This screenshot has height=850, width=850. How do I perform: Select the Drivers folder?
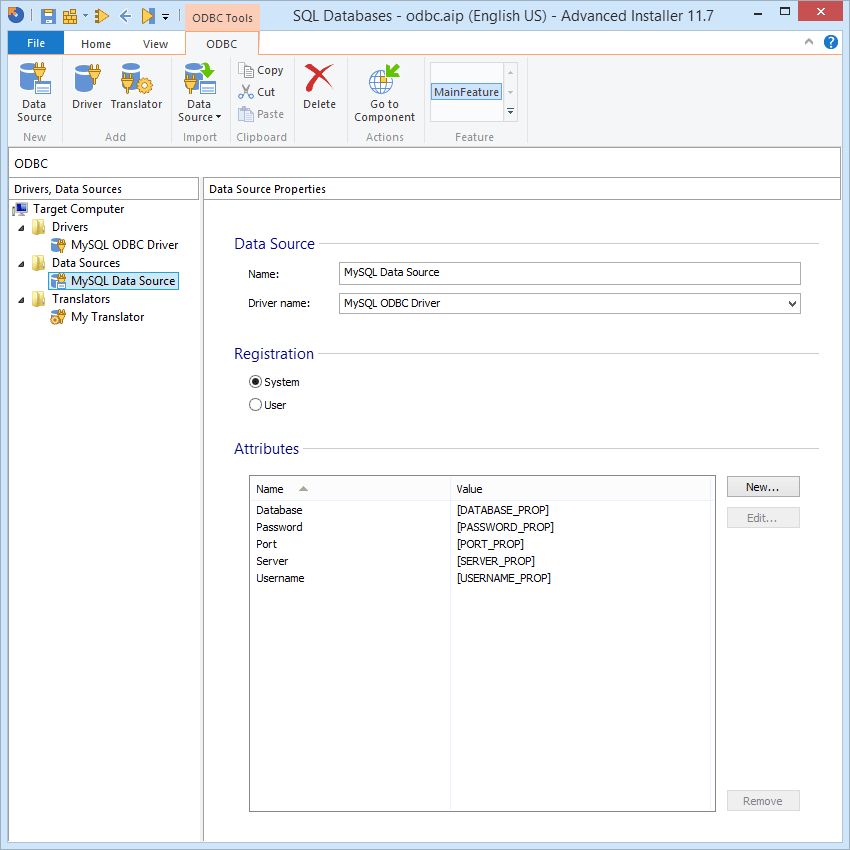[69, 227]
